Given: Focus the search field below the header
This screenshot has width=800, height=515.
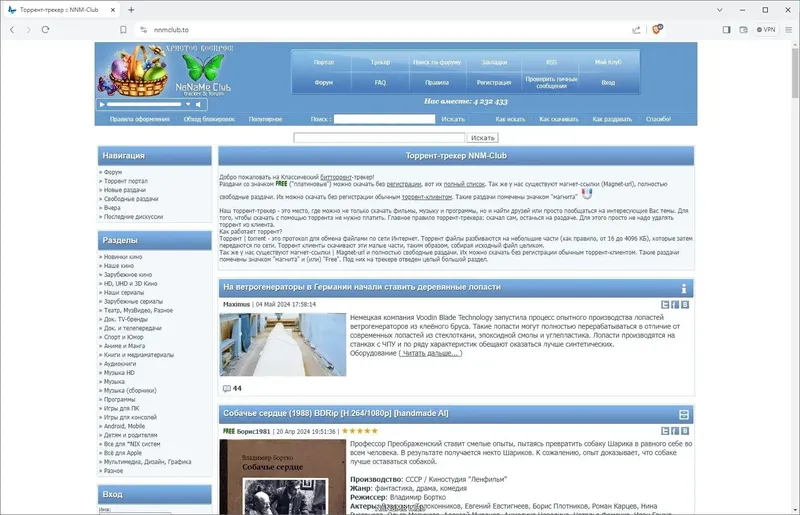Looking at the screenshot, I should pyautogui.click(x=379, y=138).
